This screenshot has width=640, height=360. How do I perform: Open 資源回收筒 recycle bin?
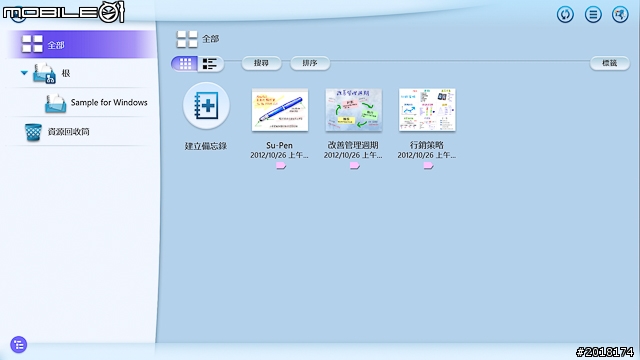57,132
